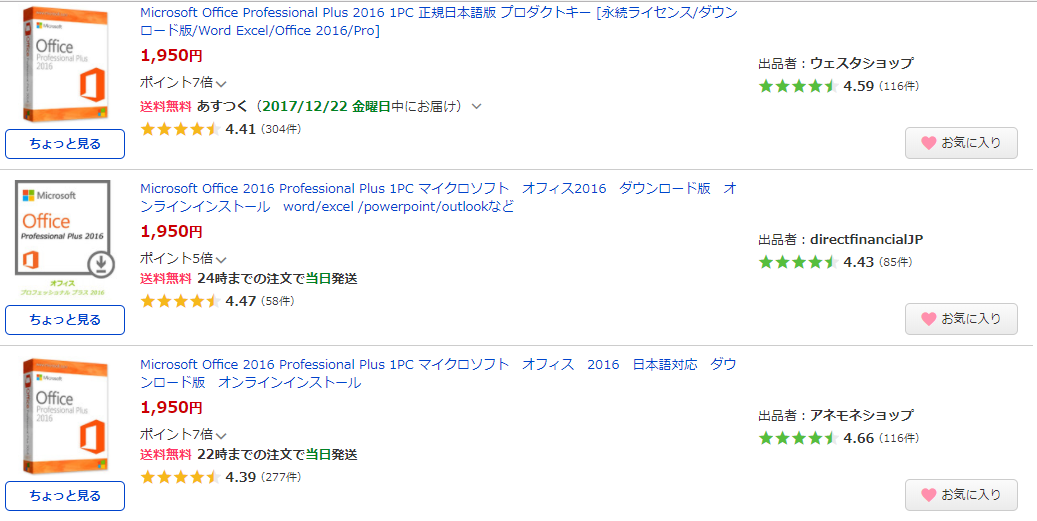1037x521 pixels.
Task: Add the ウェスタショップ item to お気に入り
Action: (960, 143)
